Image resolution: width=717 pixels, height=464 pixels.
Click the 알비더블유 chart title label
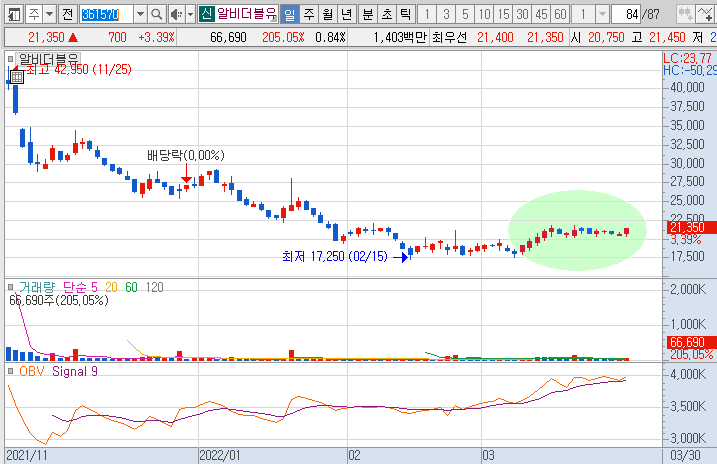pyautogui.click(x=48, y=59)
